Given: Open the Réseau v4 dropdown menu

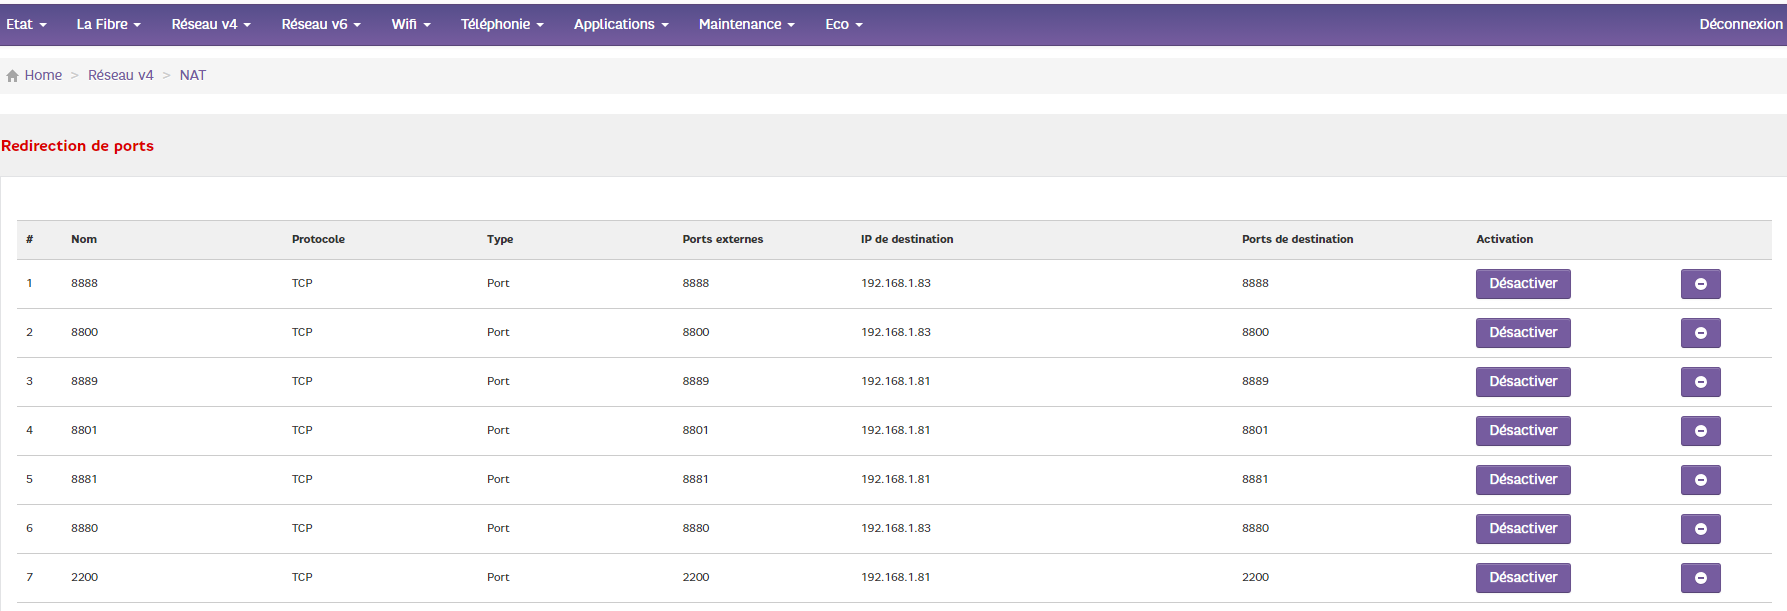Looking at the screenshot, I should click(211, 24).
